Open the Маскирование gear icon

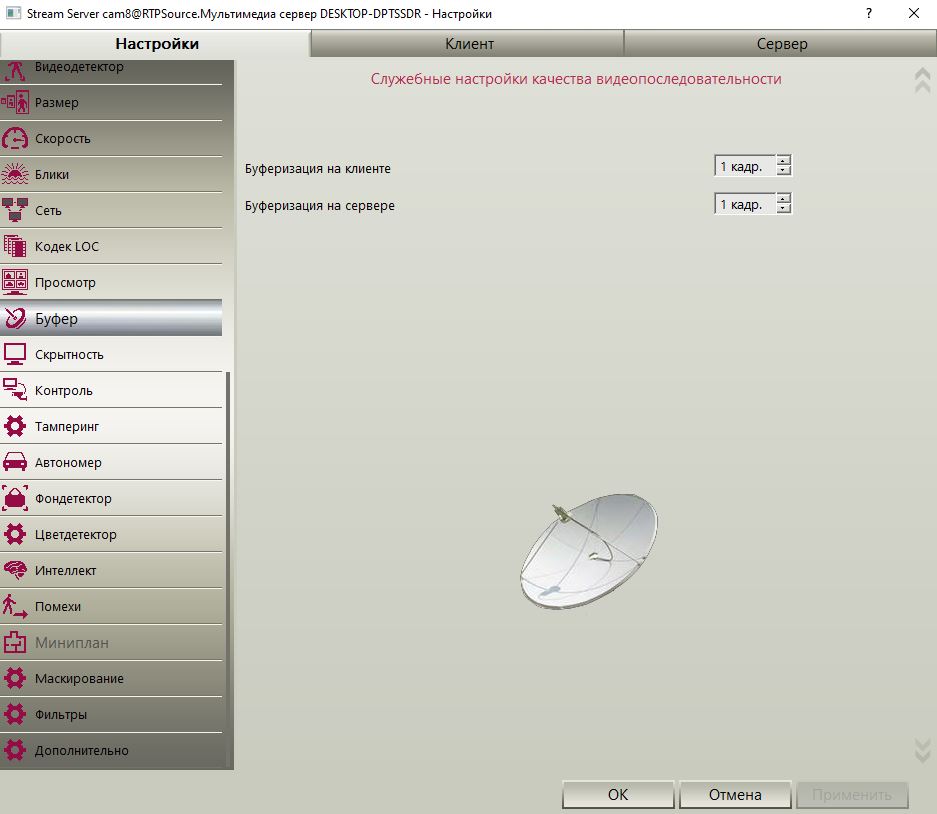pyautogui.click(x=15, y=678)
